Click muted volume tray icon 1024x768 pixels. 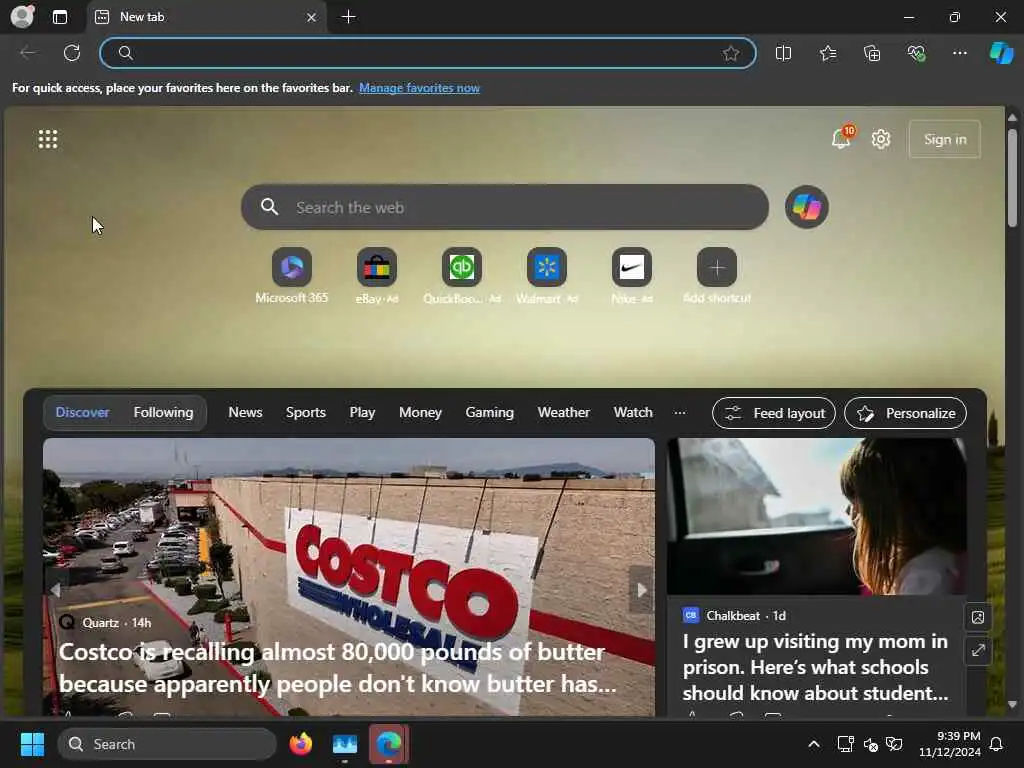point(871,744)
